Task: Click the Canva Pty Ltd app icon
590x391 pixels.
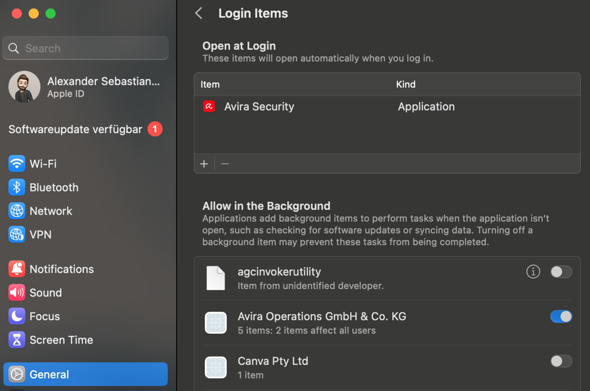Action: pos(216,367)
